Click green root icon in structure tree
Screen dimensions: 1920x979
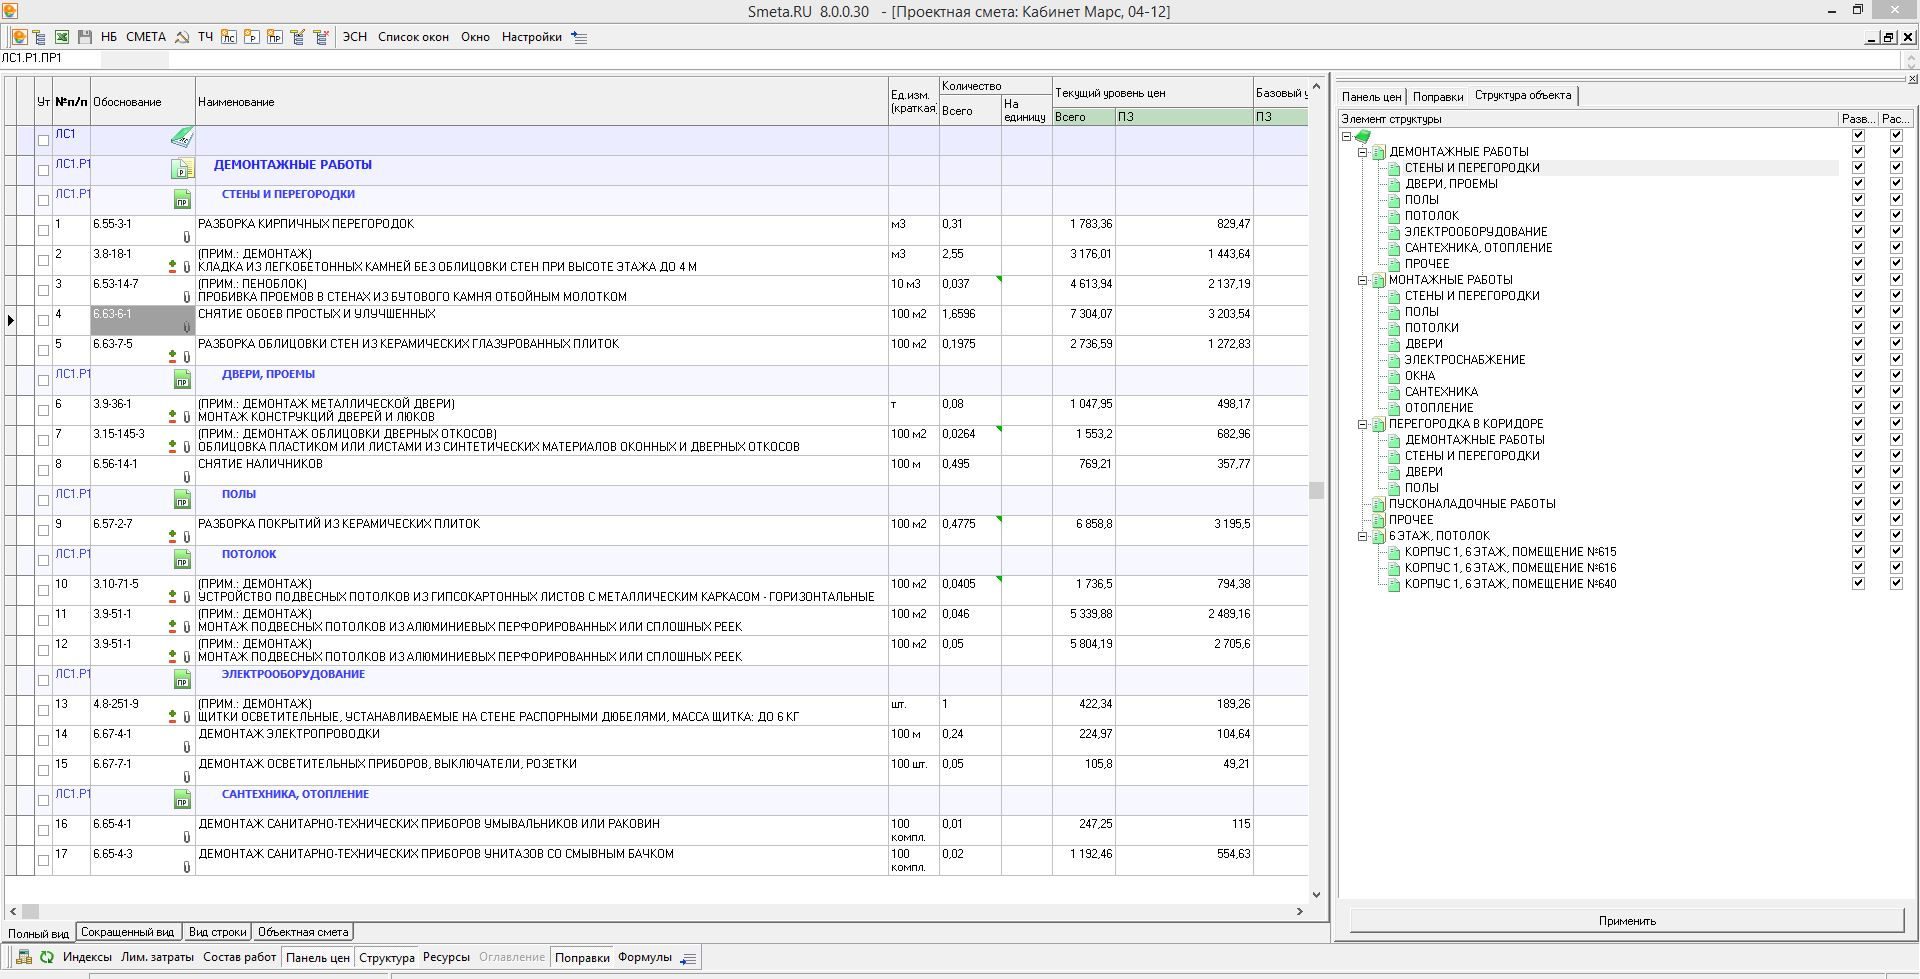pyautogui.click(x=1362, y=136)
